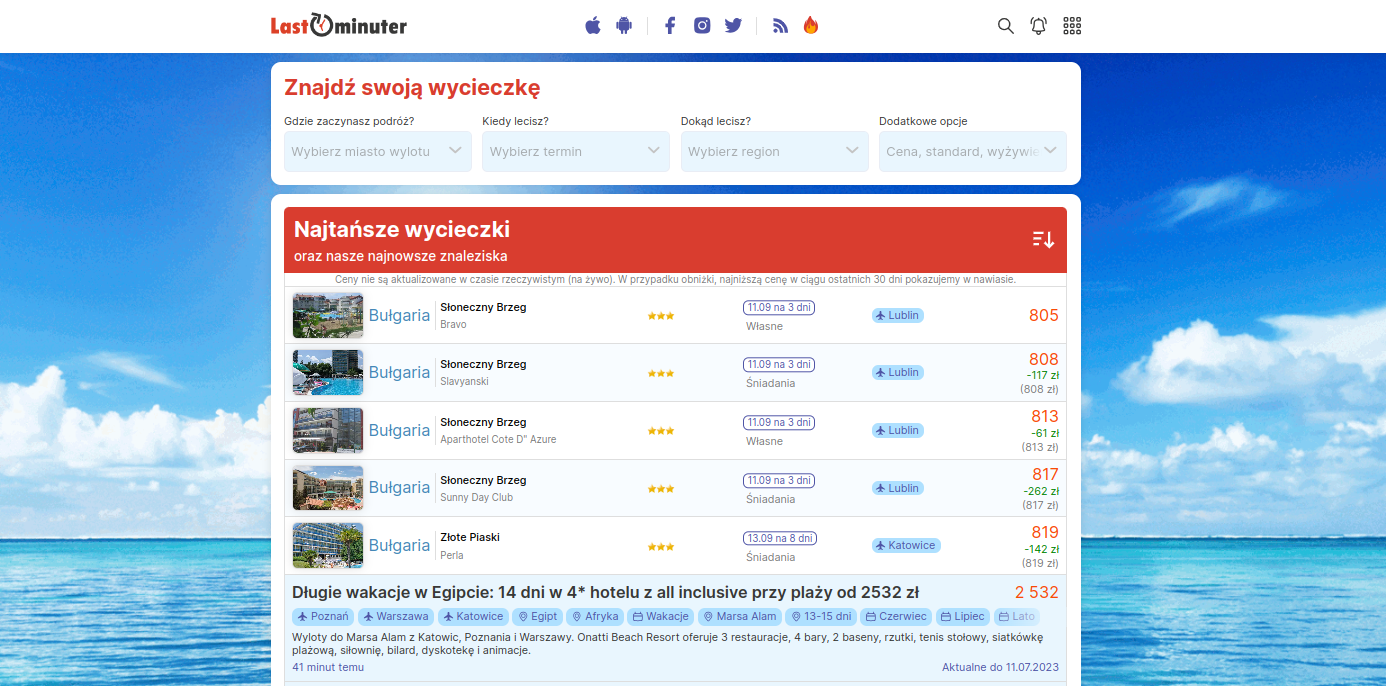Click the sort icon in red header
Screen dimensions: 1386x686
pyautogui.click(x=1043, y=239)
